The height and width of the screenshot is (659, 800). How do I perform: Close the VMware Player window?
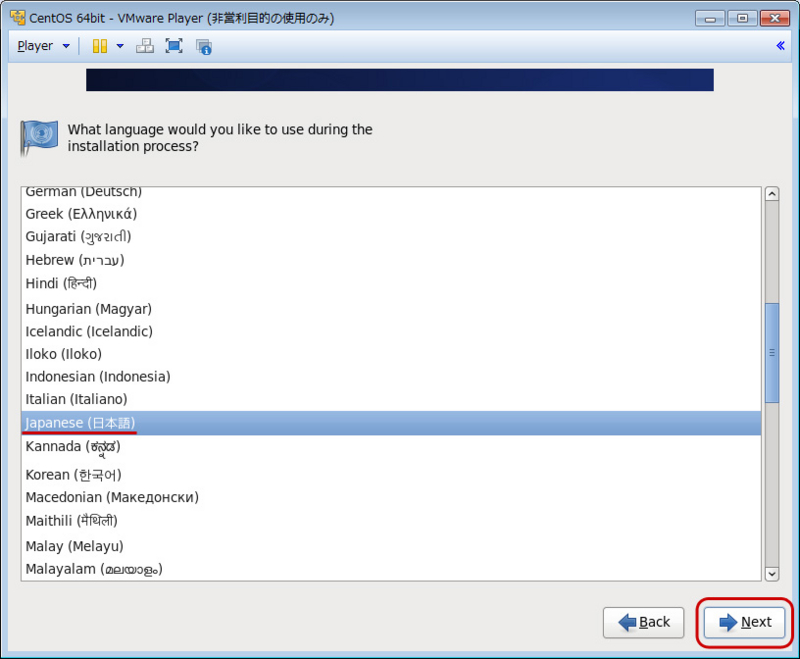click(774, 19)
